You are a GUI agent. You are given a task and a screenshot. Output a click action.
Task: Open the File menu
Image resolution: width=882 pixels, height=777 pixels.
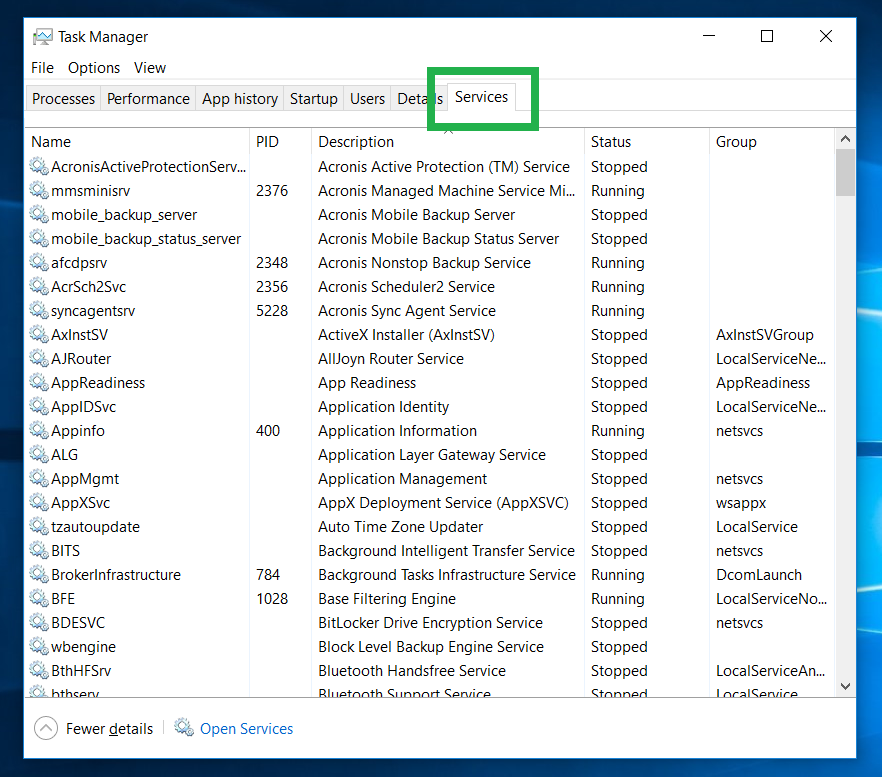click(x=42, y=68)
